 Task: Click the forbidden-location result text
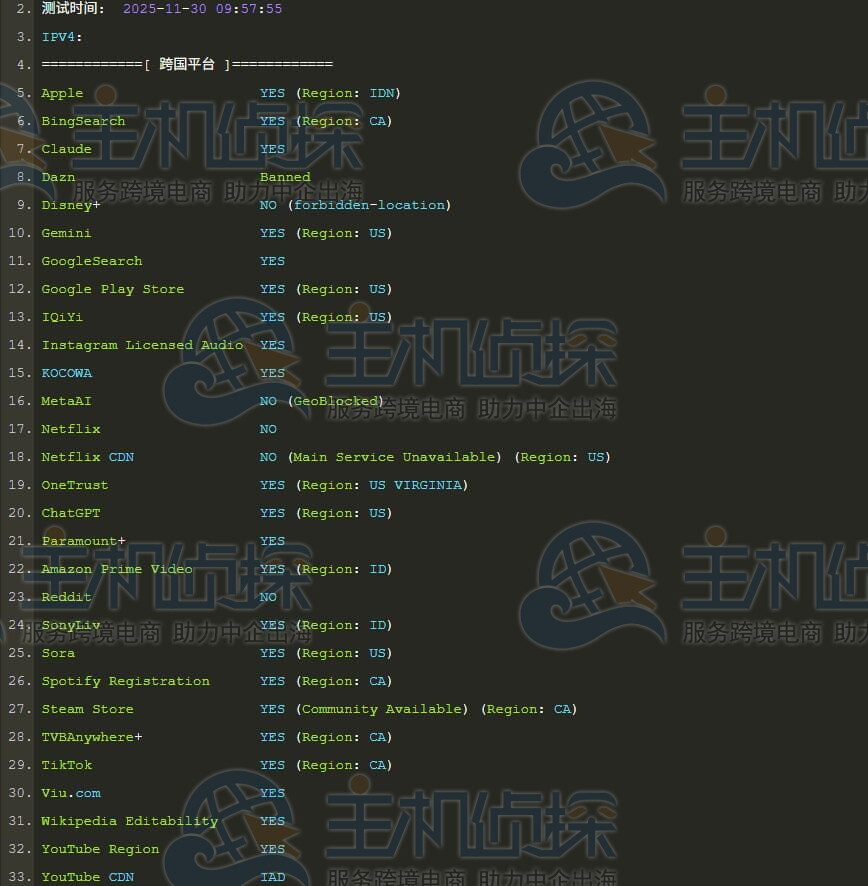[370, 205]
